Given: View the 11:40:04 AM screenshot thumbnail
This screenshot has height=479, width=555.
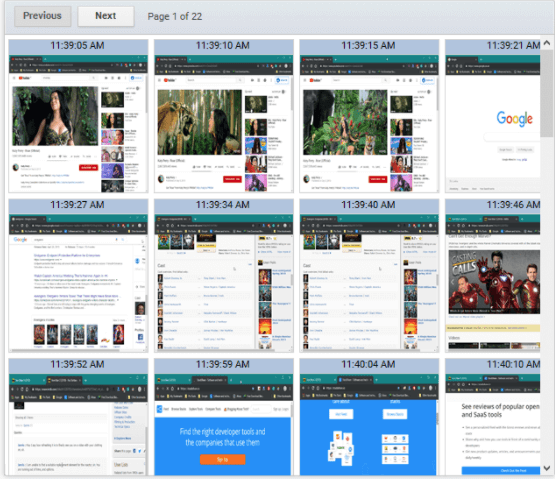Looking at the screenshot, I should coord(369,424).
